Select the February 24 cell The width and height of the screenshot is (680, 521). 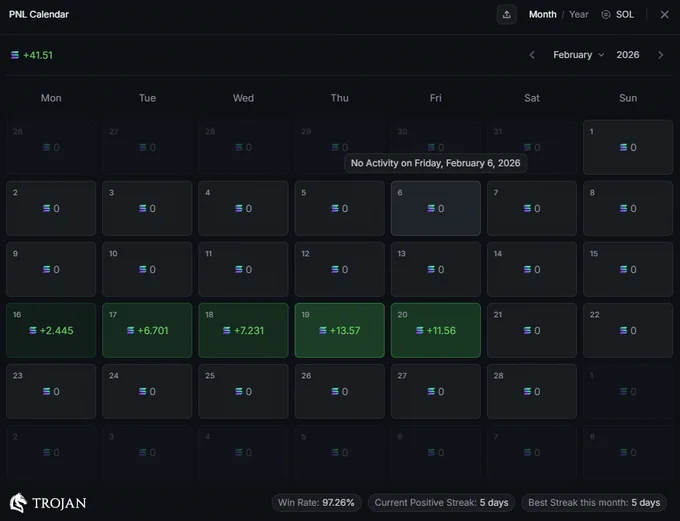pyautogui.click(x=147, y=391)
